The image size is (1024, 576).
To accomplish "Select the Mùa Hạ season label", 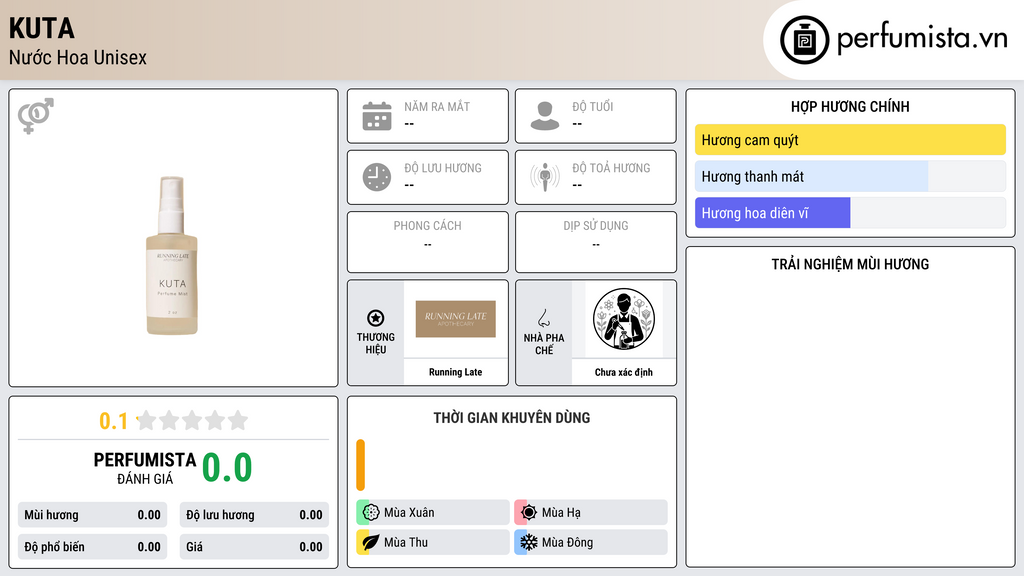I will click(x=561, y=513).
